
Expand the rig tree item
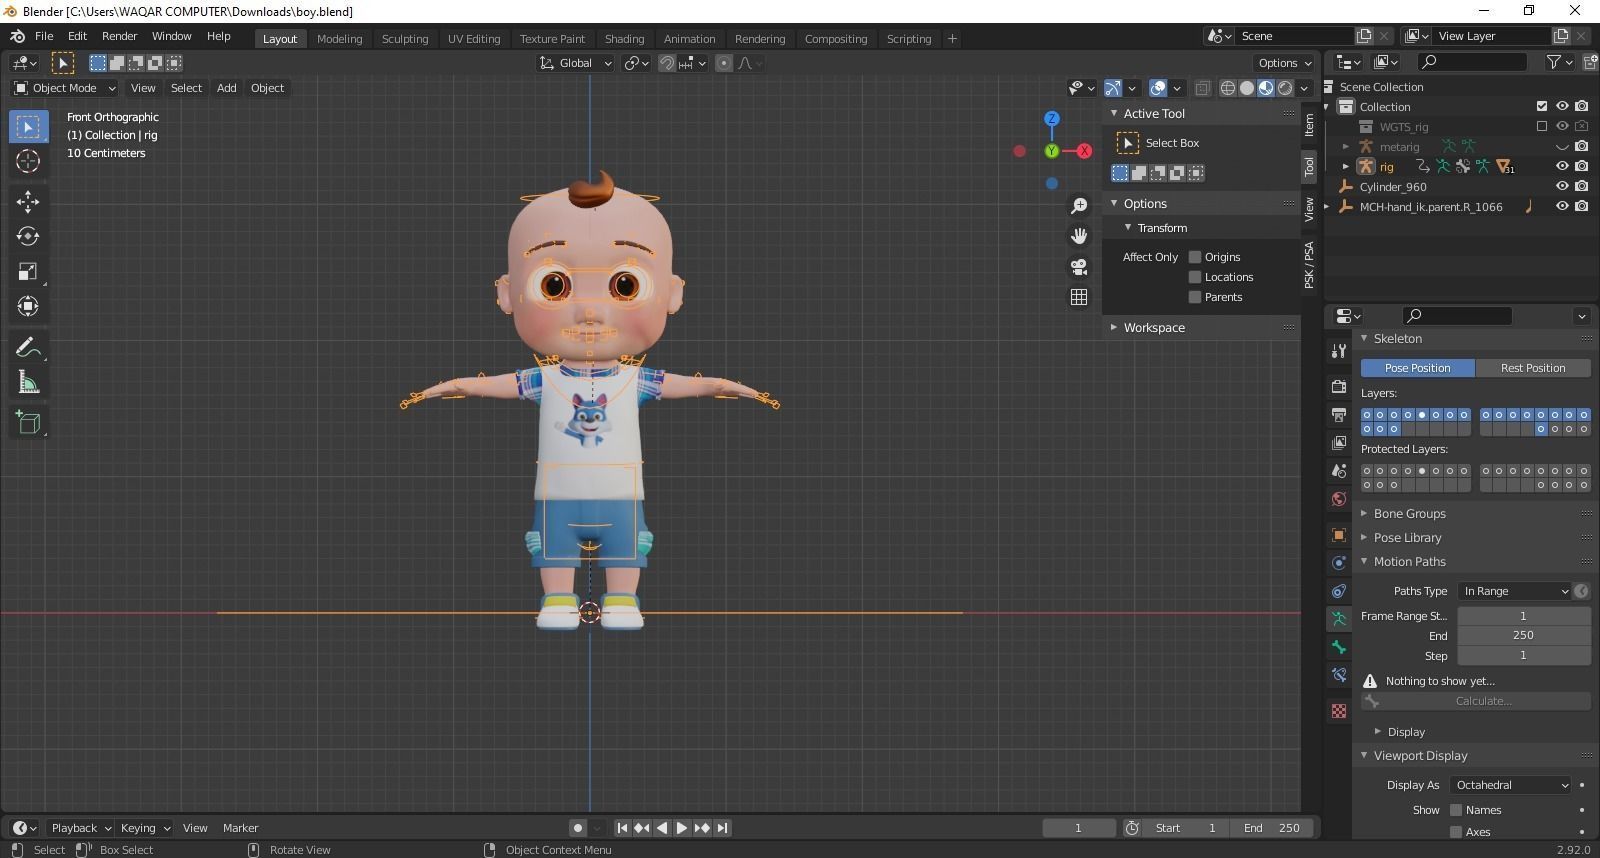point(1346,166)
